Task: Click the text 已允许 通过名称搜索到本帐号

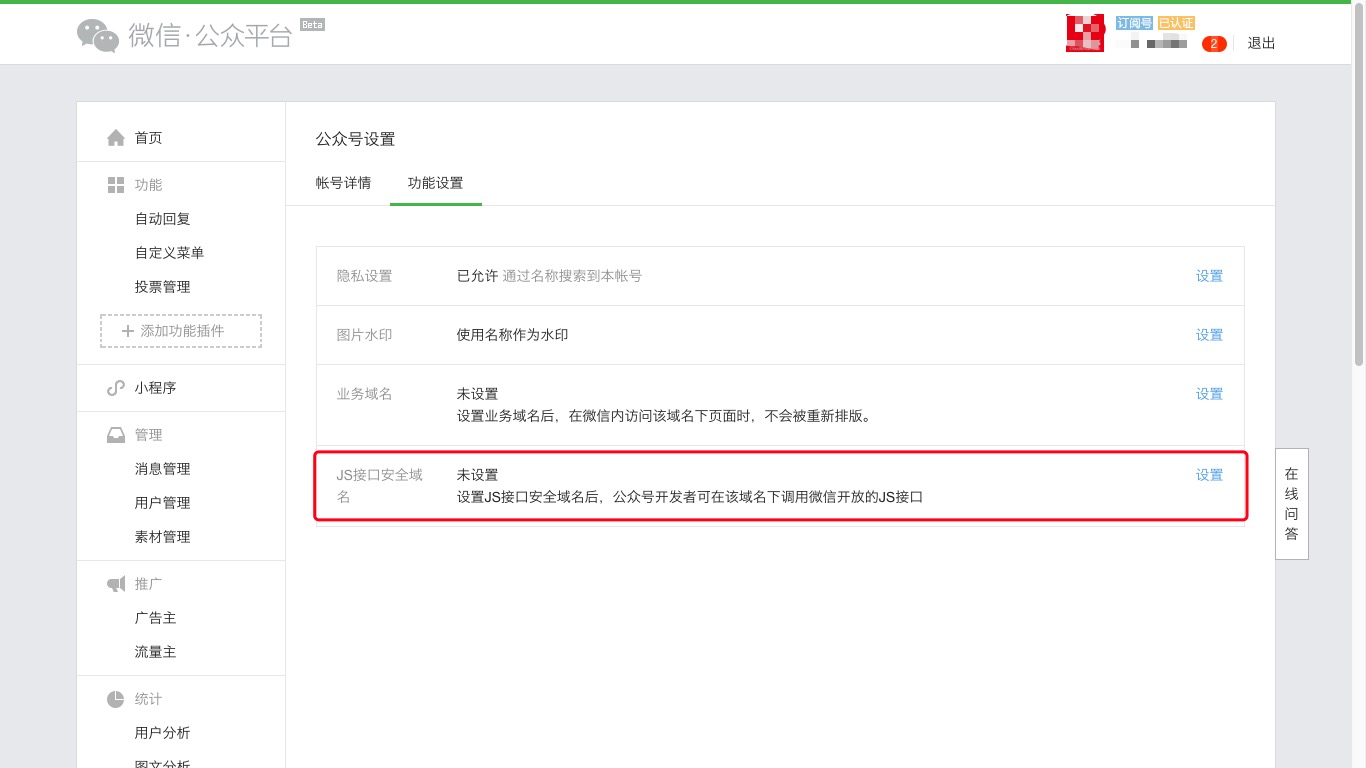Action: click(x=550, y=276)
